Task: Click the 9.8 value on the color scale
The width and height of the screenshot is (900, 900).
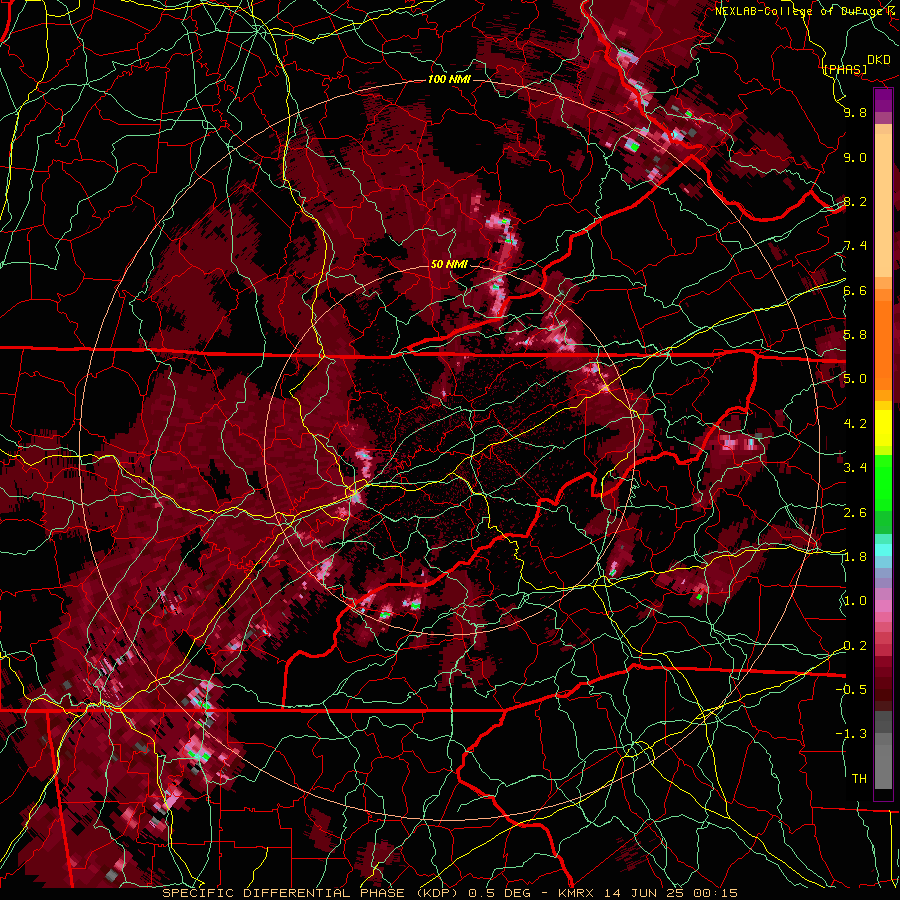Action: [855, 112]
